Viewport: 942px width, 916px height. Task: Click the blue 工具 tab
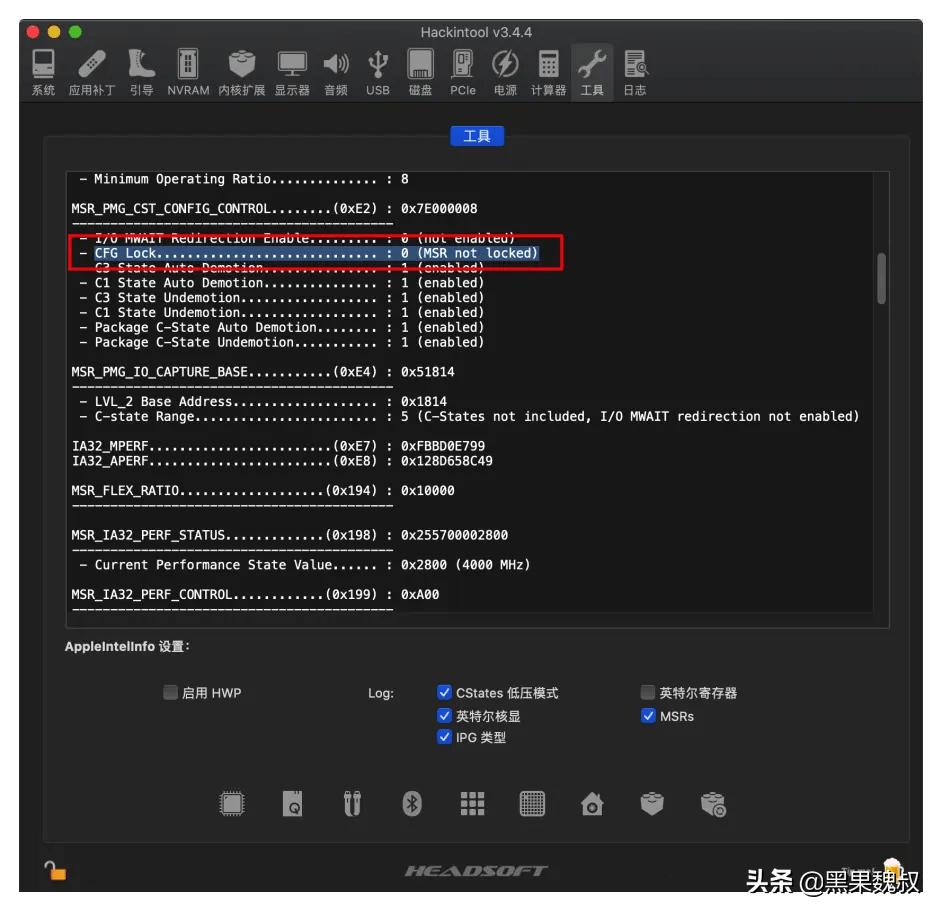(477, 136)
